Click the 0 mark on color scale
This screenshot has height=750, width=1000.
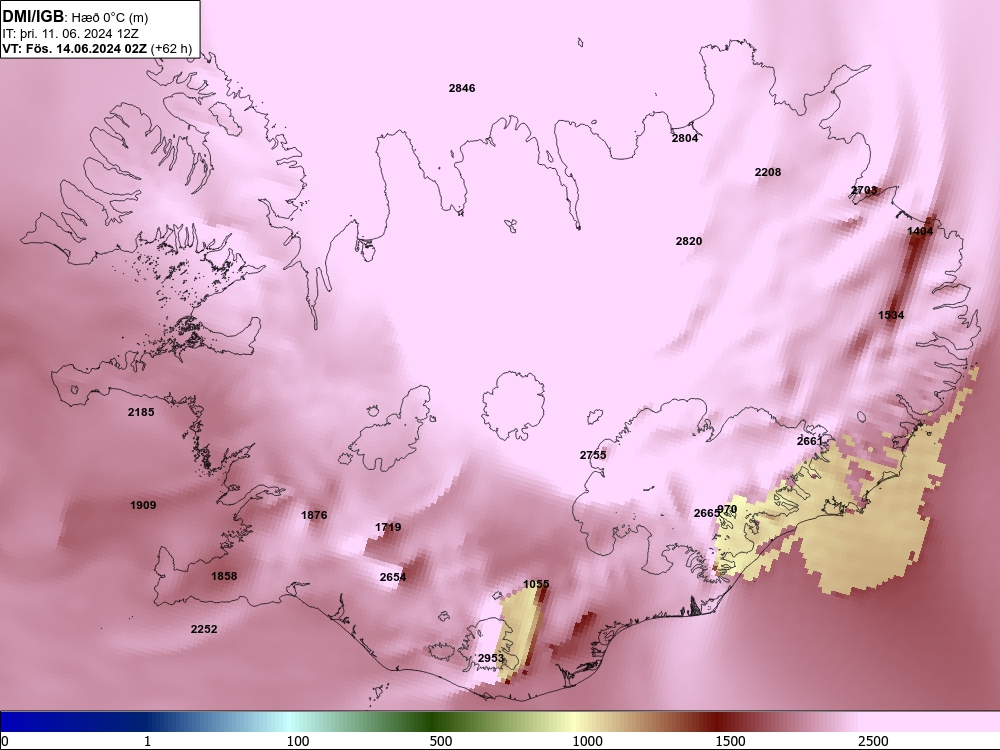click(x=5, y=741)
